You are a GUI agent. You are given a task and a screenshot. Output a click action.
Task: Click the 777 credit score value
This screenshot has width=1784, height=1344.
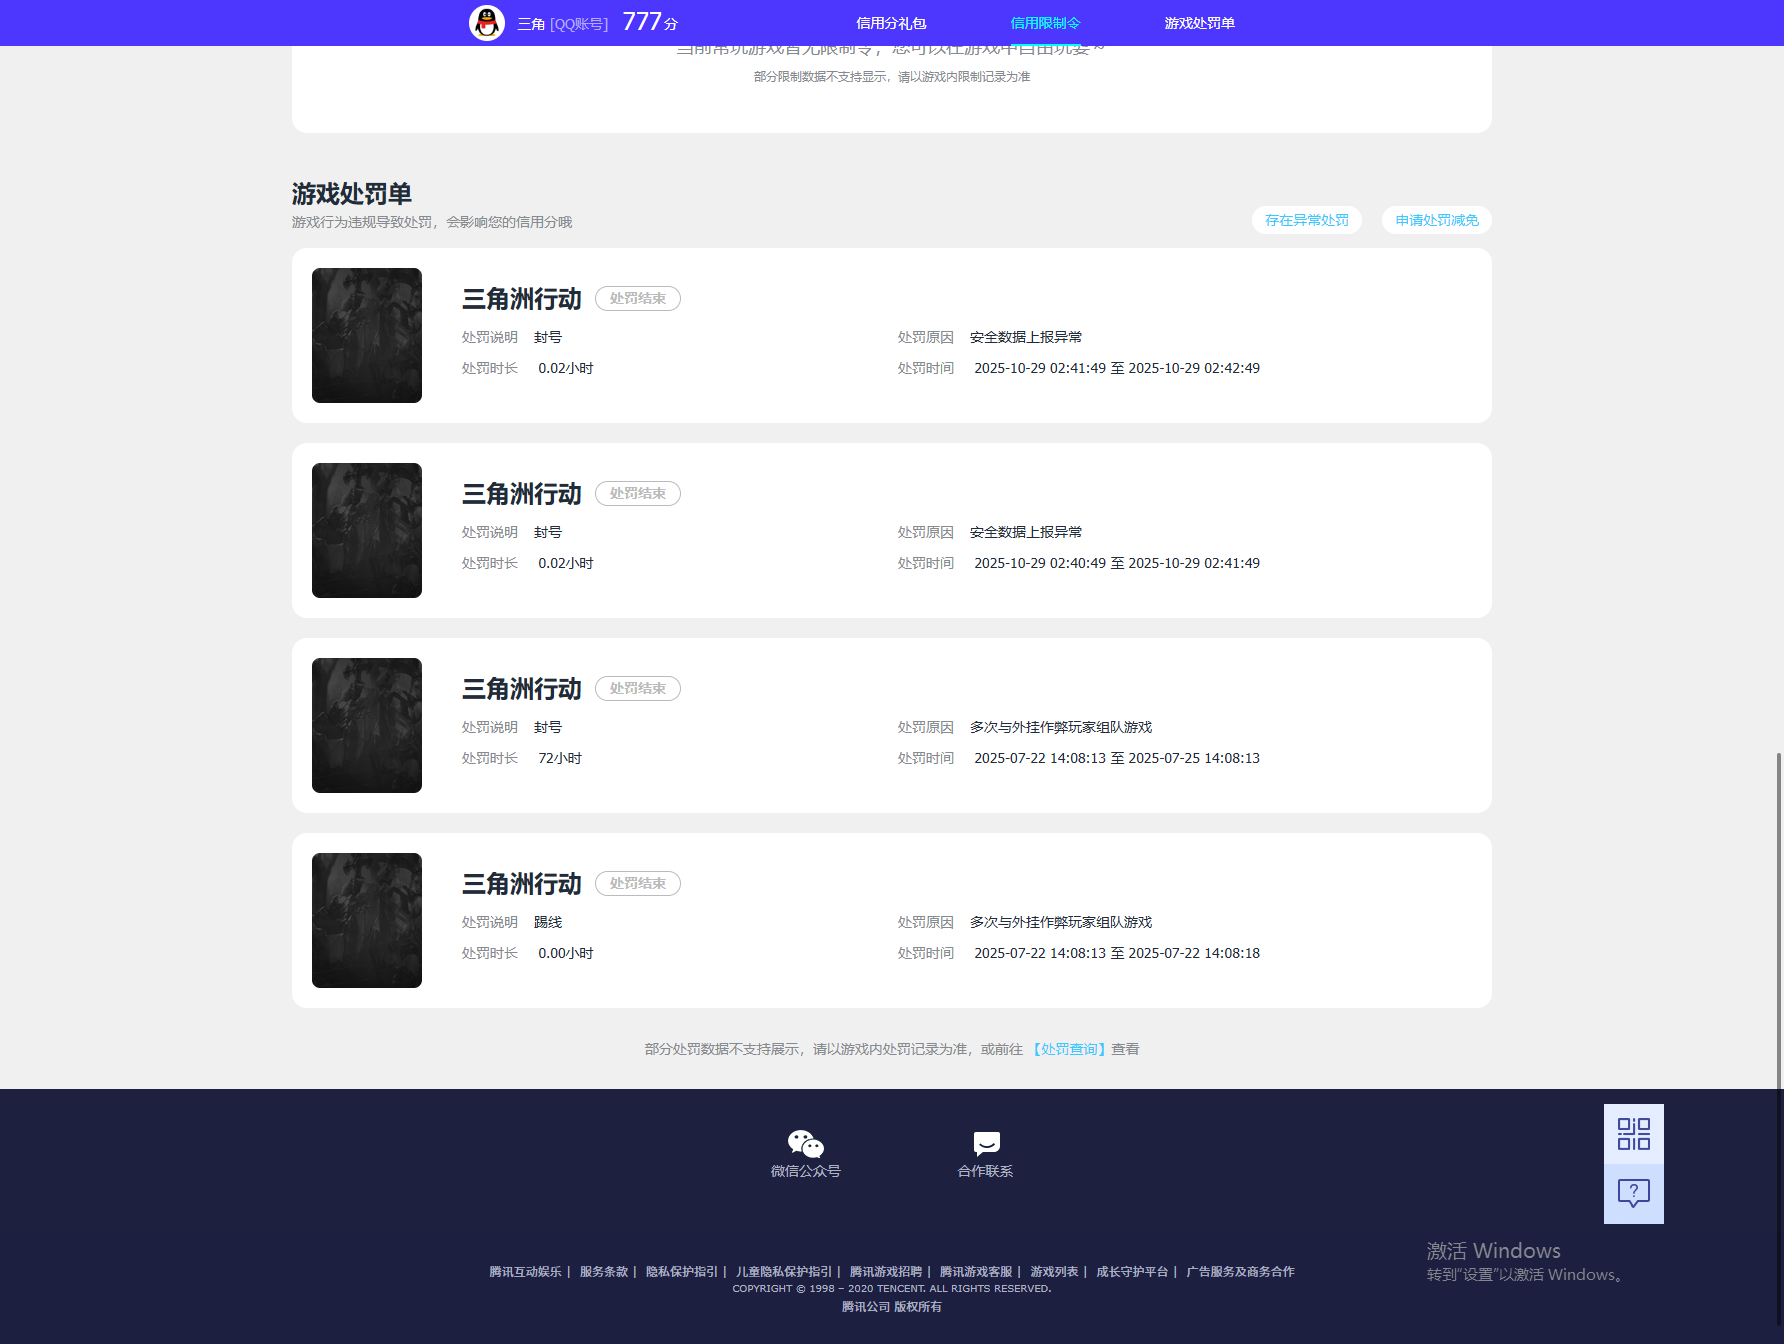click(x=642, y=22)
